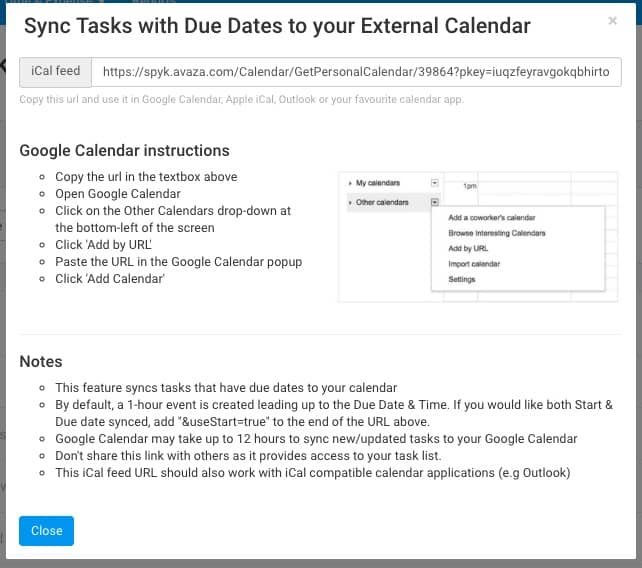
Task: Click inside the iCal feed URL textbox
Action: 361,72
